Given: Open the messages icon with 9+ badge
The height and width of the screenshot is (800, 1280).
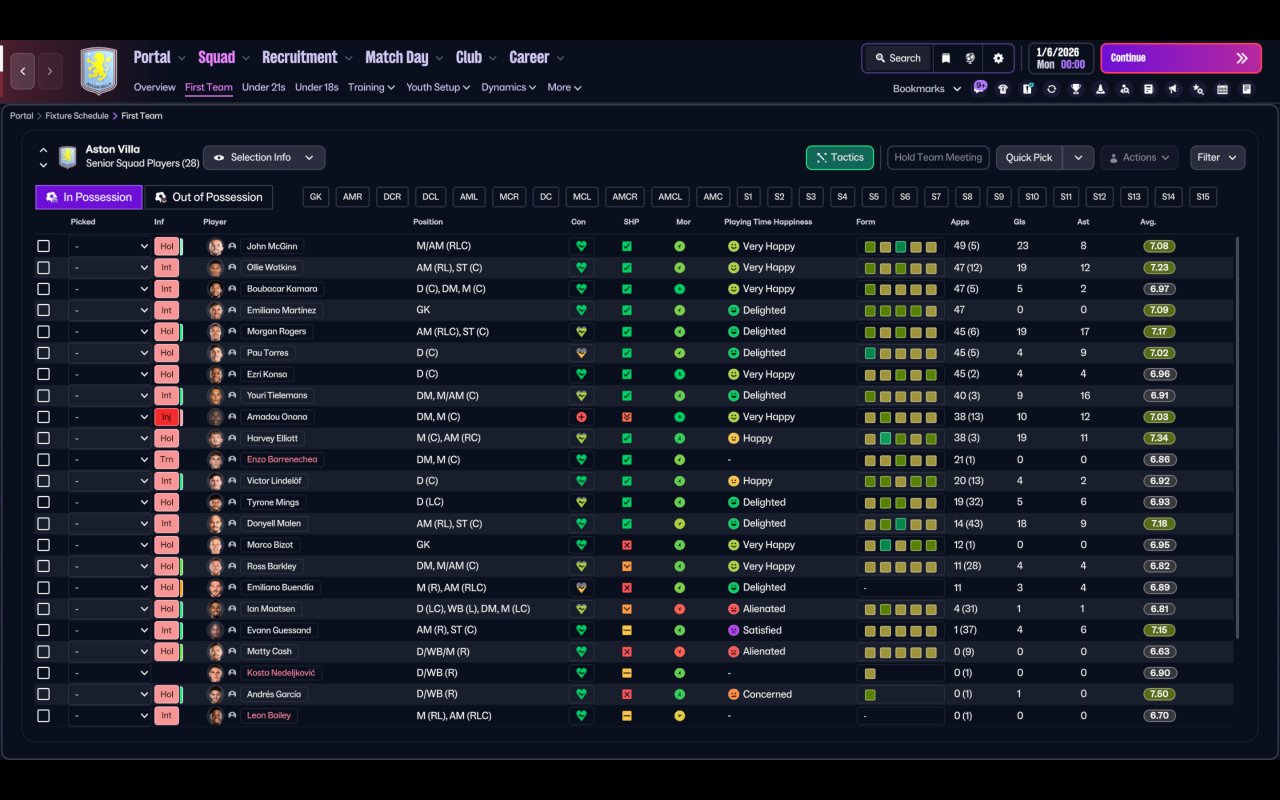Looking at the screenshot, I should (980, 88).
